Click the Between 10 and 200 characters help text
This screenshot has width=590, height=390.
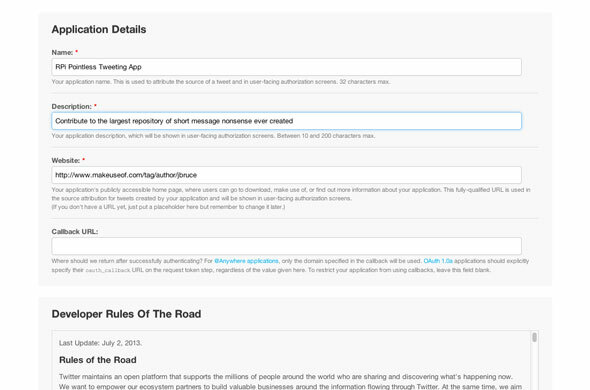(x=326, y=136)
